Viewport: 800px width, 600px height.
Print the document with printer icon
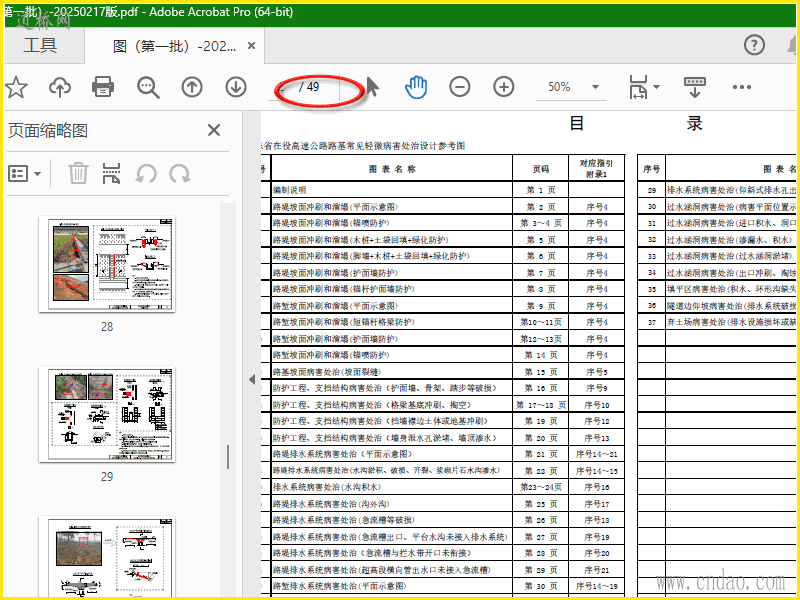point(103,87)
